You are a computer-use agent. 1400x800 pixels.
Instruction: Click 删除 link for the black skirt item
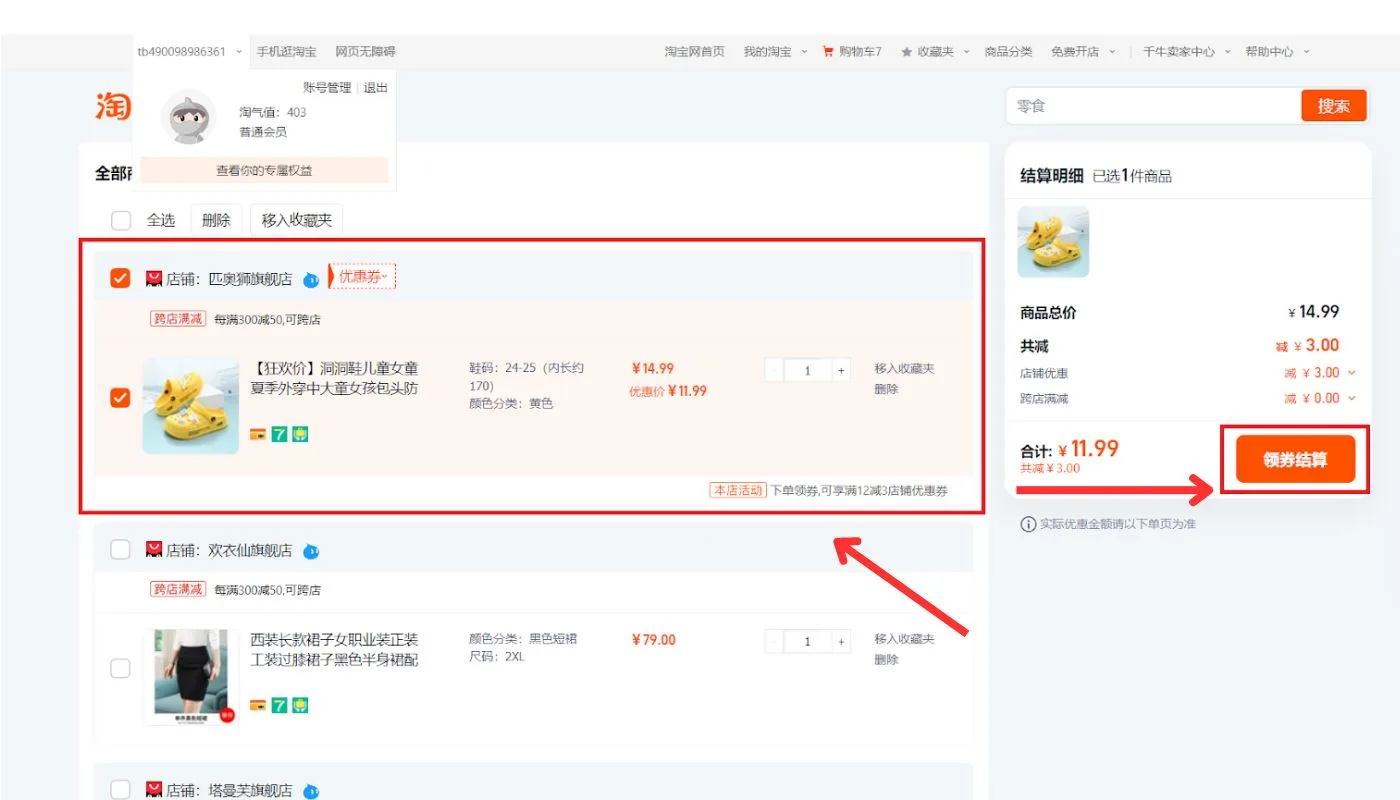tap(886, 660)
